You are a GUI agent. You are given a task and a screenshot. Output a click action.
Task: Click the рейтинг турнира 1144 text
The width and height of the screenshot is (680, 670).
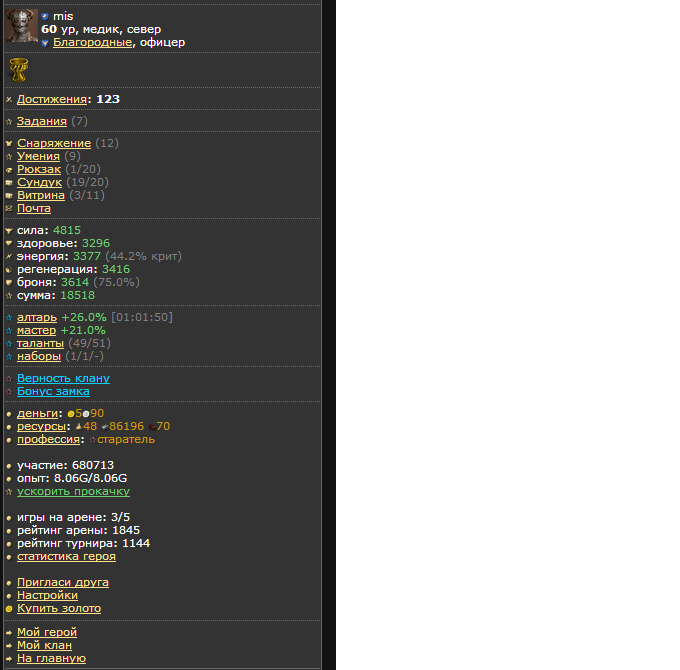(x=83, y=543)
